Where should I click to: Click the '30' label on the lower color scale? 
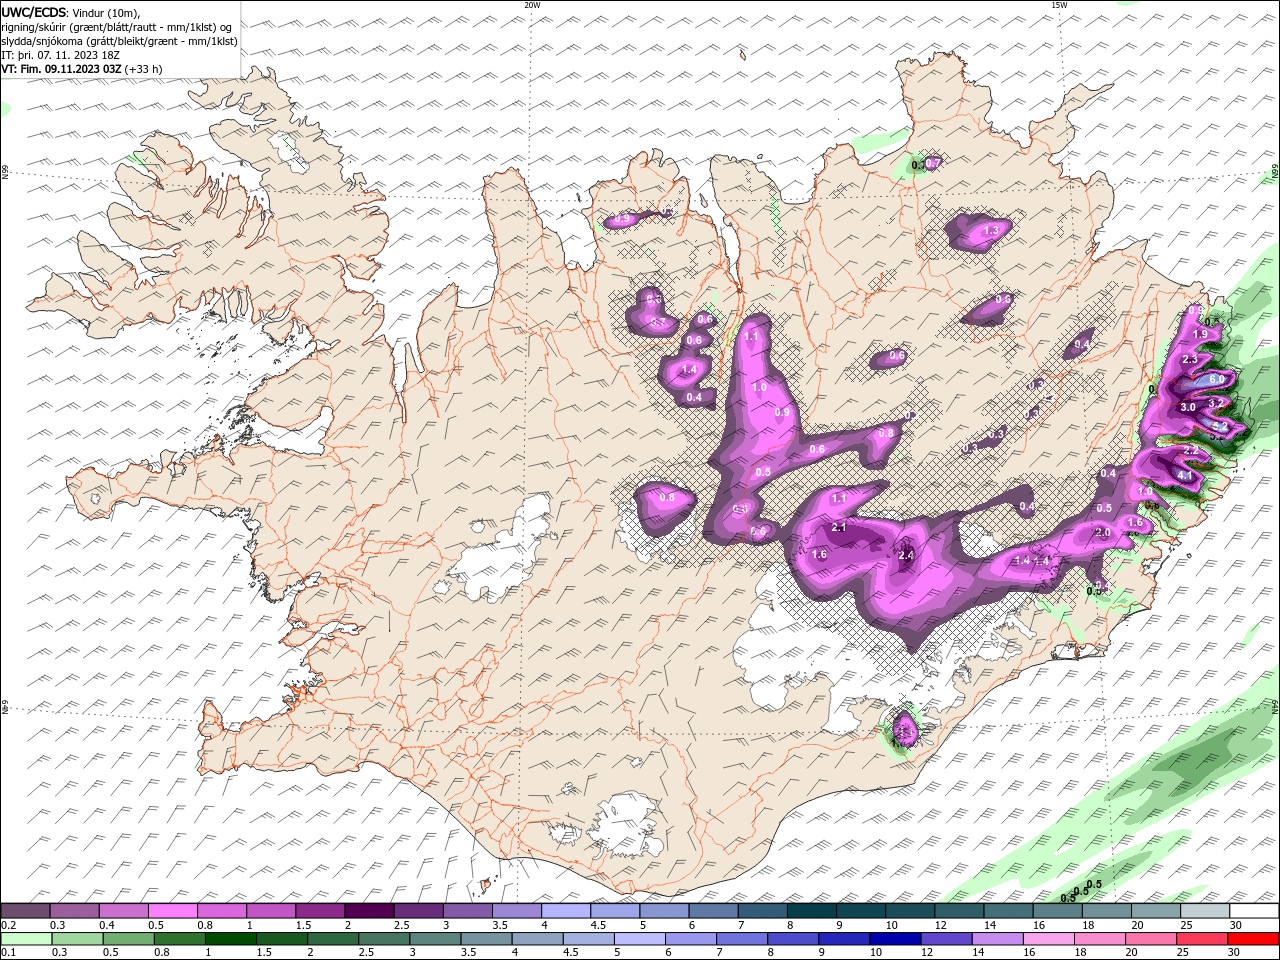[1236, 952]
